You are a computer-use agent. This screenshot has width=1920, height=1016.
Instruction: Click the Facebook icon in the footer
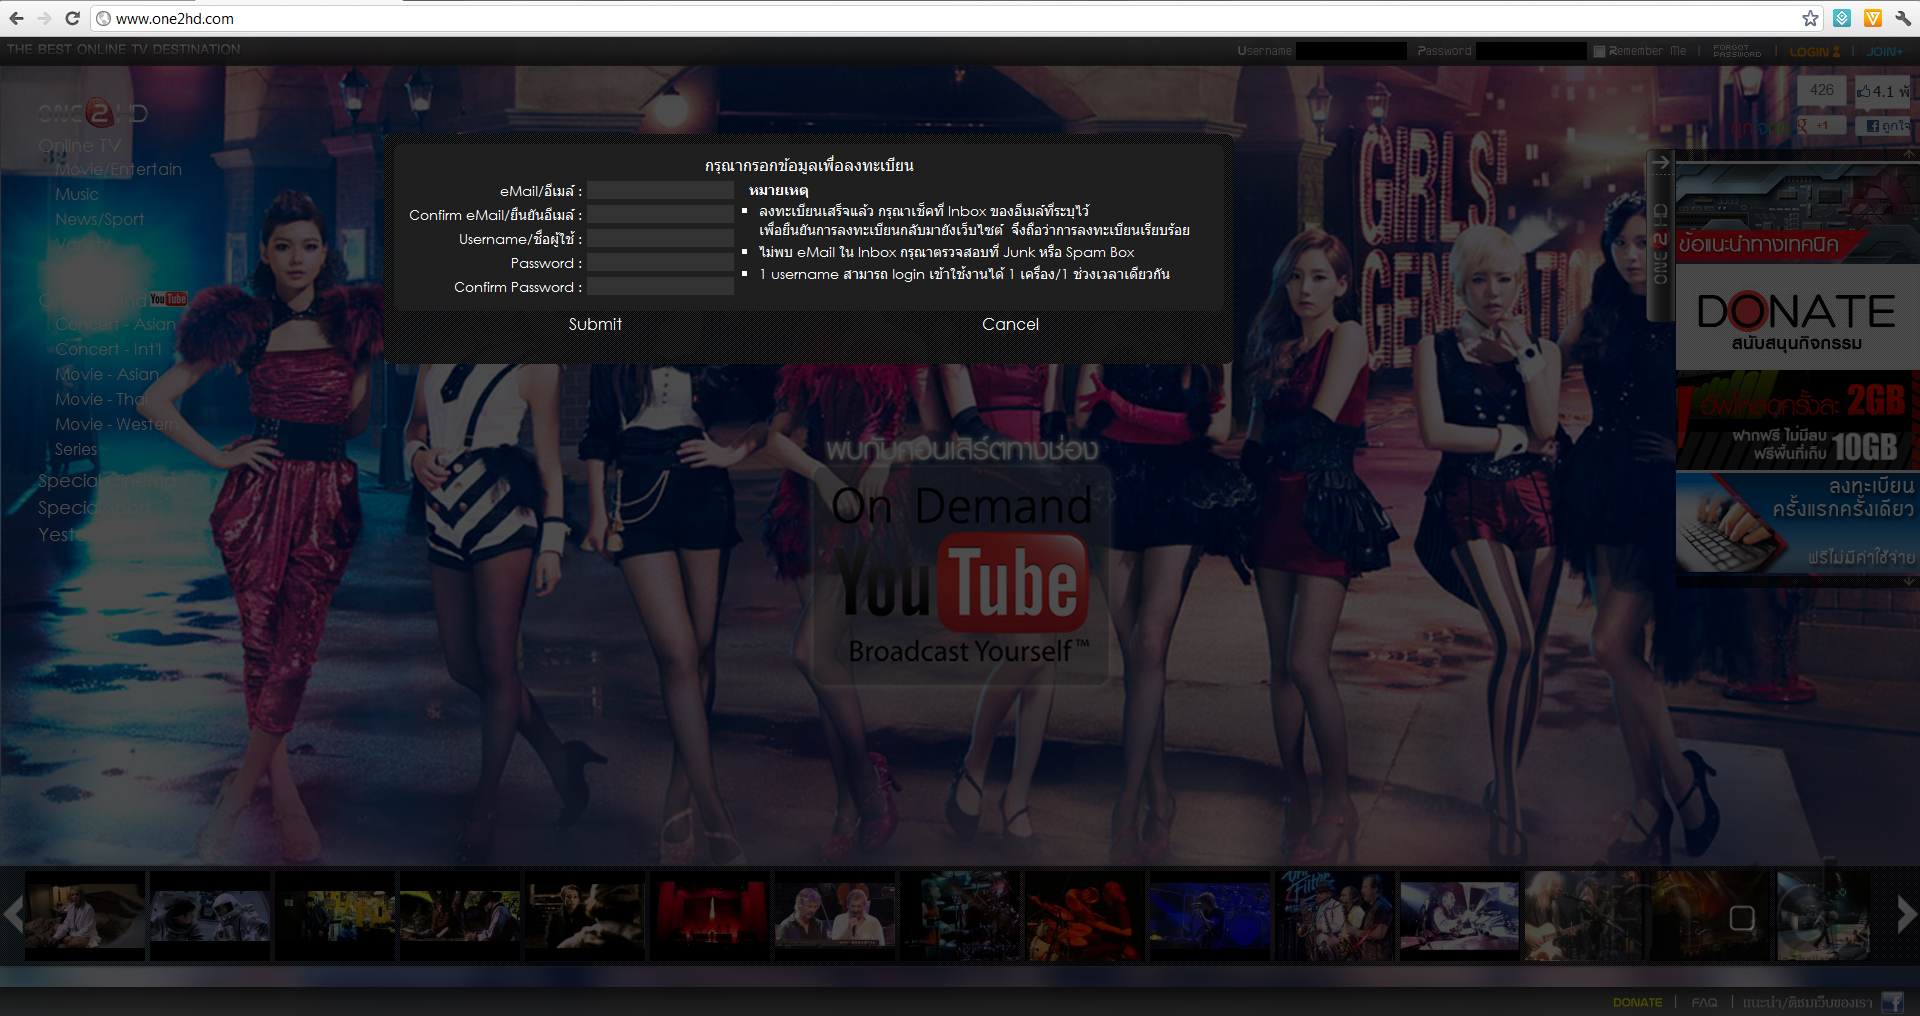tap(1892, 1002)
